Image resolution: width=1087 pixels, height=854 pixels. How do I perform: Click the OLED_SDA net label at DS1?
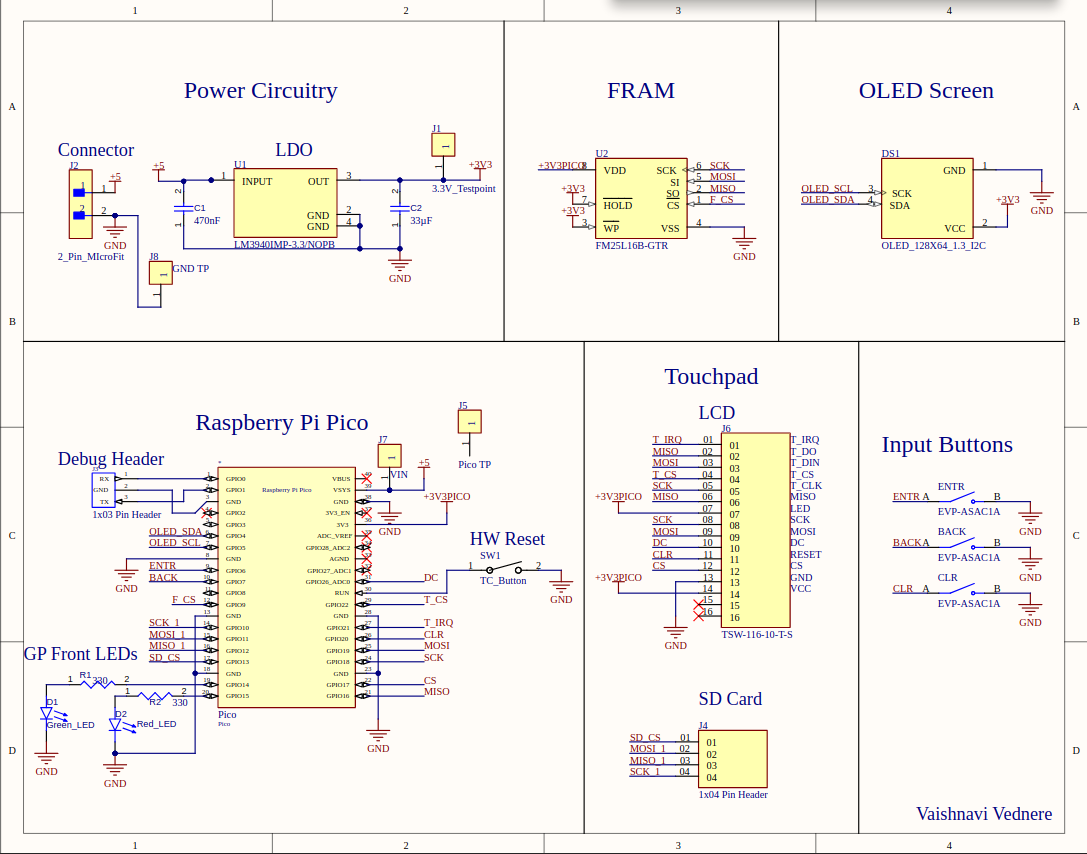[x=828, y=200]
